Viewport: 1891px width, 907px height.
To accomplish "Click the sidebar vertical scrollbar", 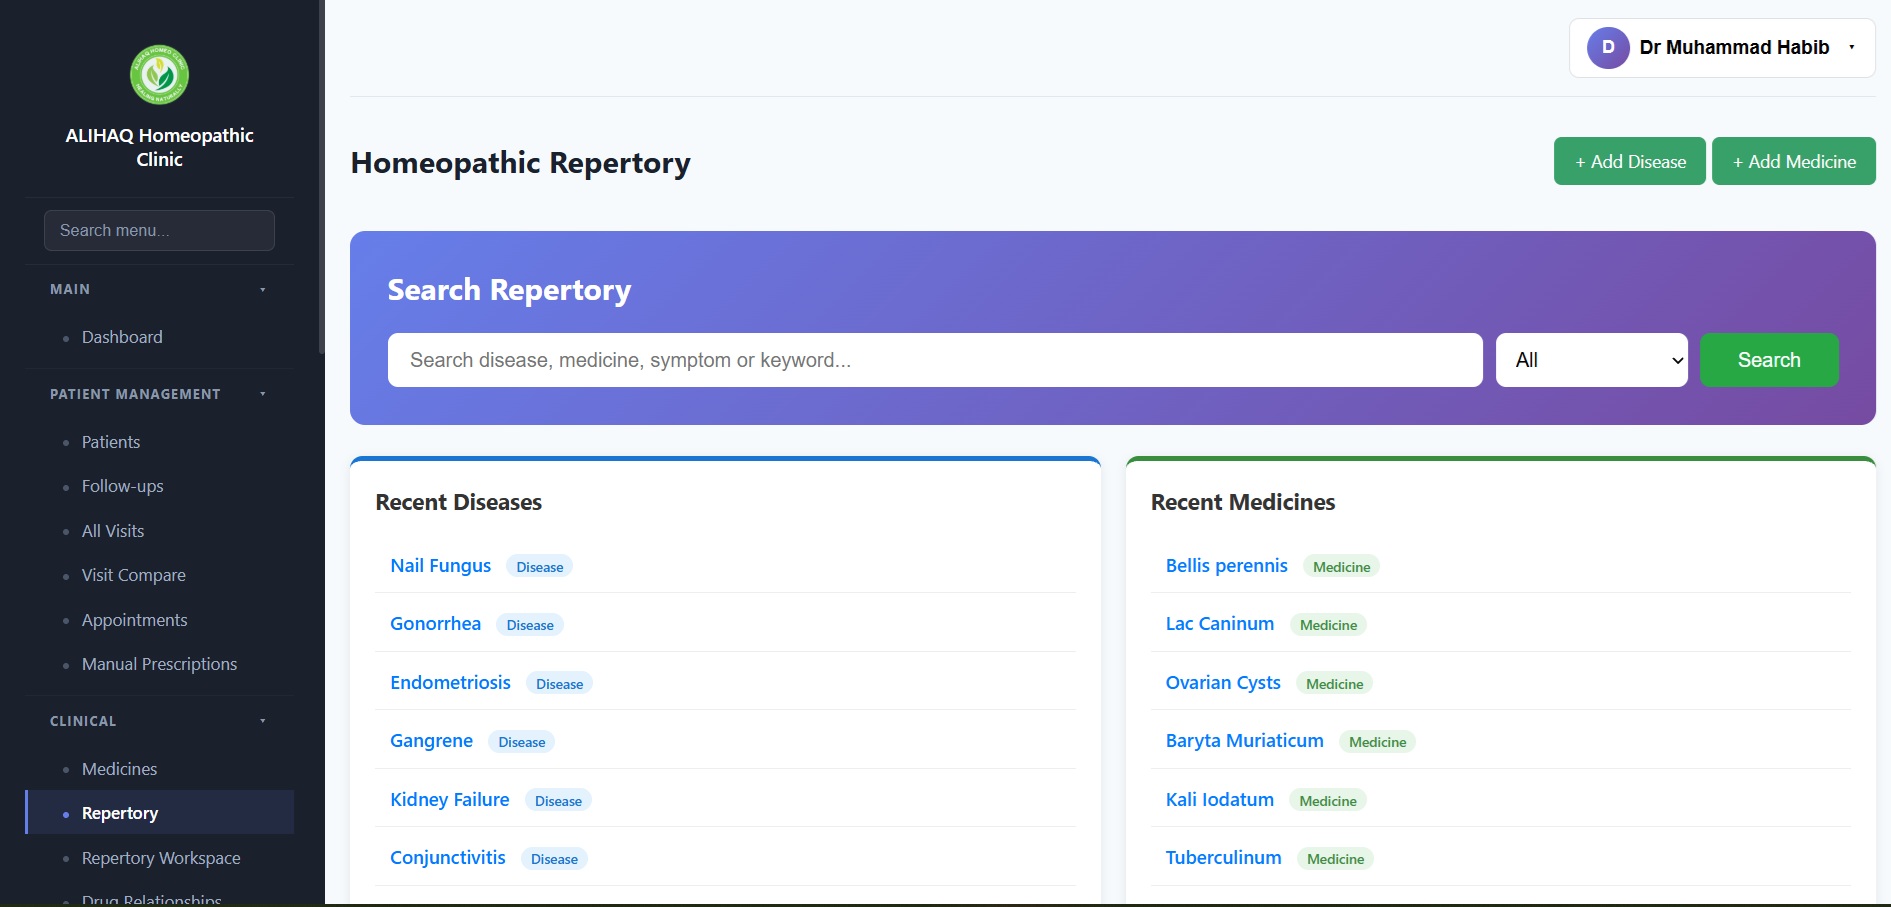I will pyautogui.click(x=321, y=177).
